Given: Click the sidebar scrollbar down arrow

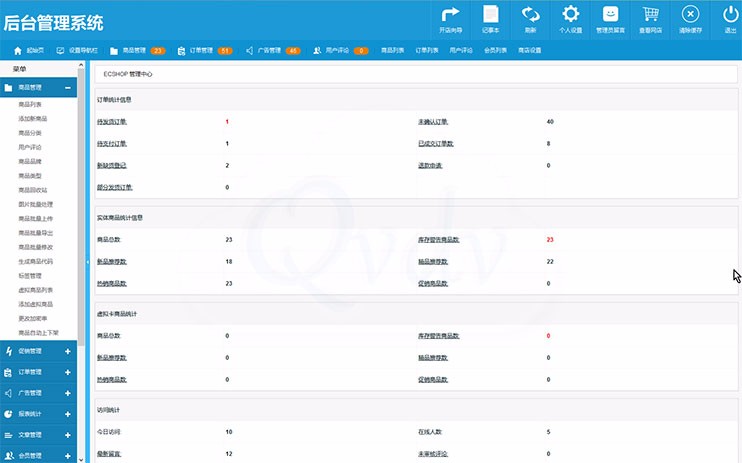Looking at the screenshot, I should coord(81,459).
